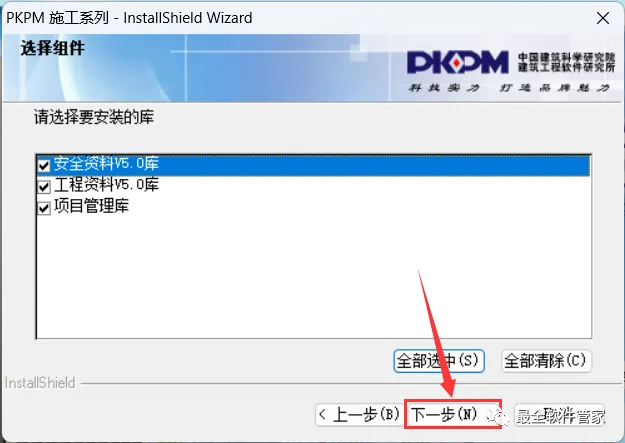Click empty area of the library list box
The height and width of the screenshot is (443, 625).
tap(313, 275)
